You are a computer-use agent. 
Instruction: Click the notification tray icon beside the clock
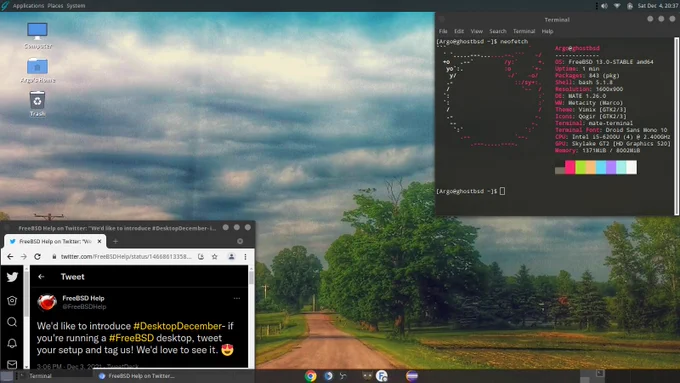point(630,6)
